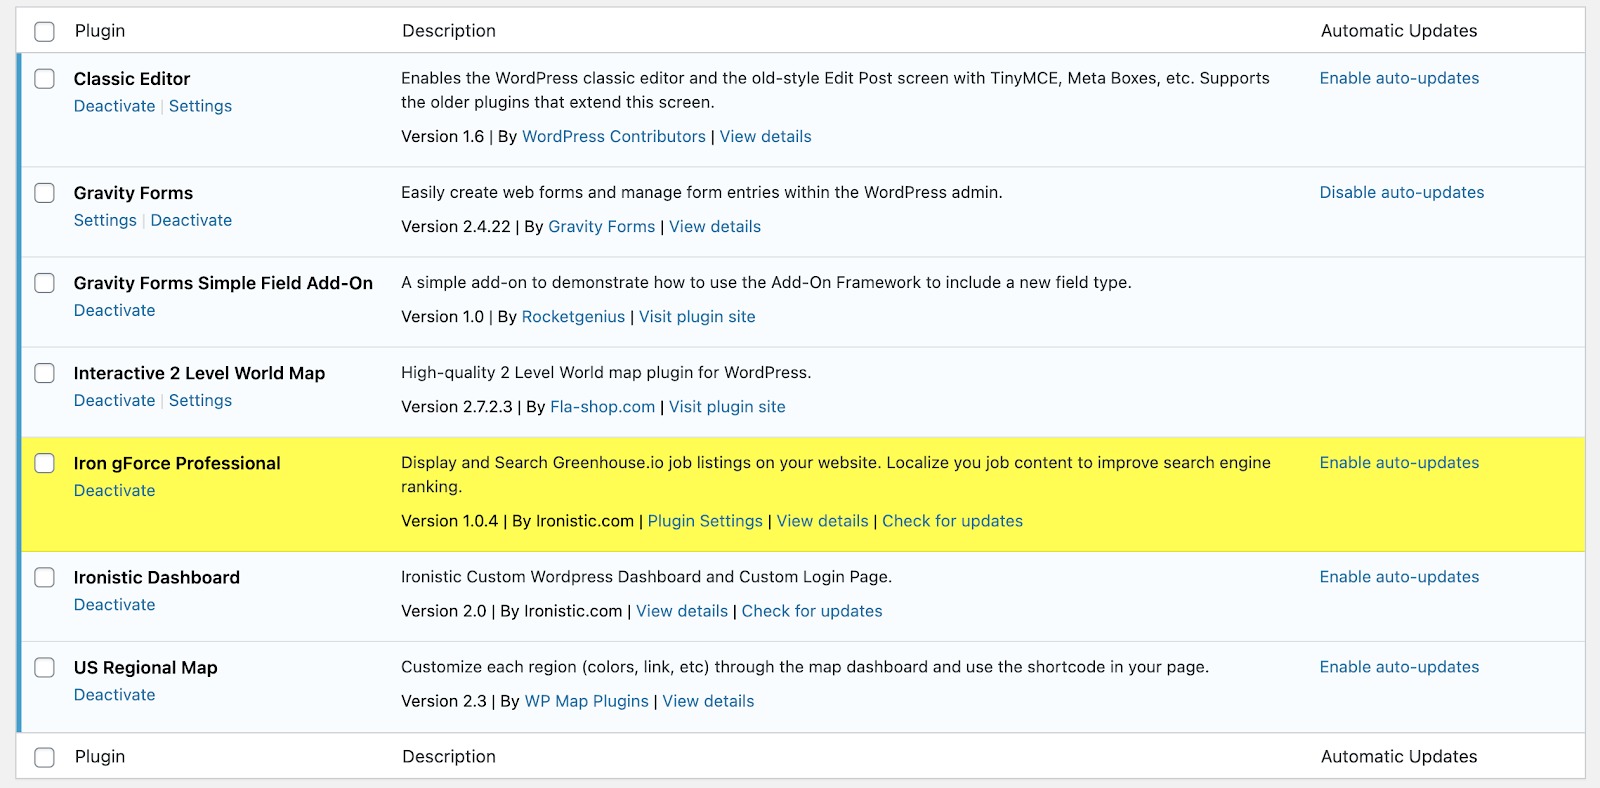The width and height of the screenshot is (1600, 788).
Task: Select the Iron gForce Professional checkbox
Action: 45,463
